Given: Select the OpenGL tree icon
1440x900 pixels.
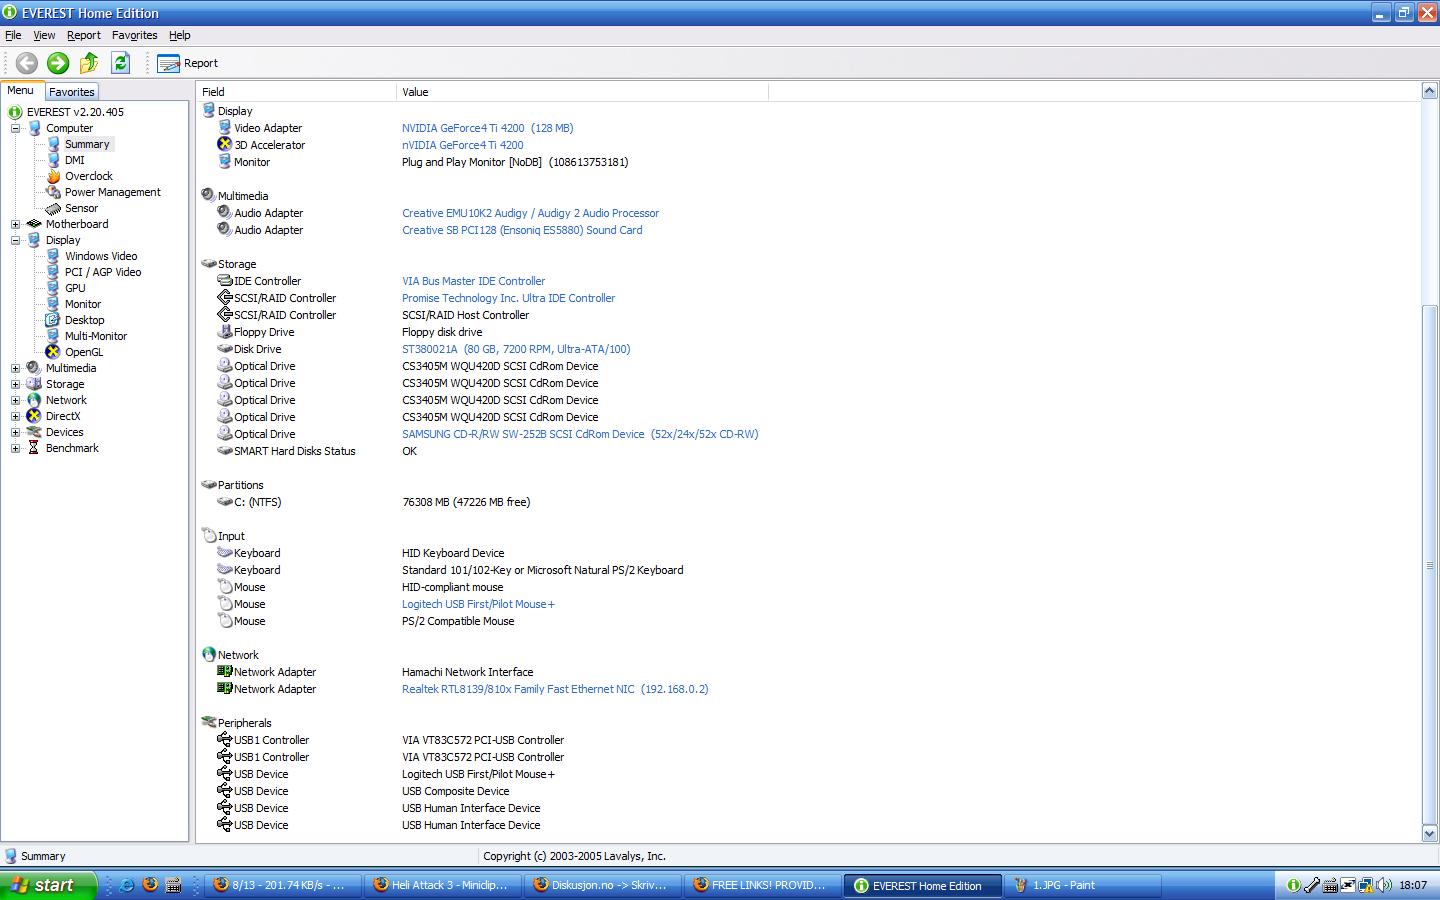Looking at the screenshot, I should tap(53, 352).
